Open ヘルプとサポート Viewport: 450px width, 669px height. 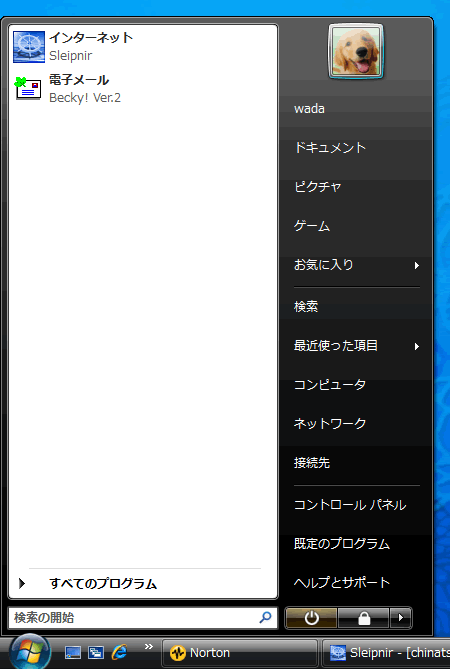(342, 582)
